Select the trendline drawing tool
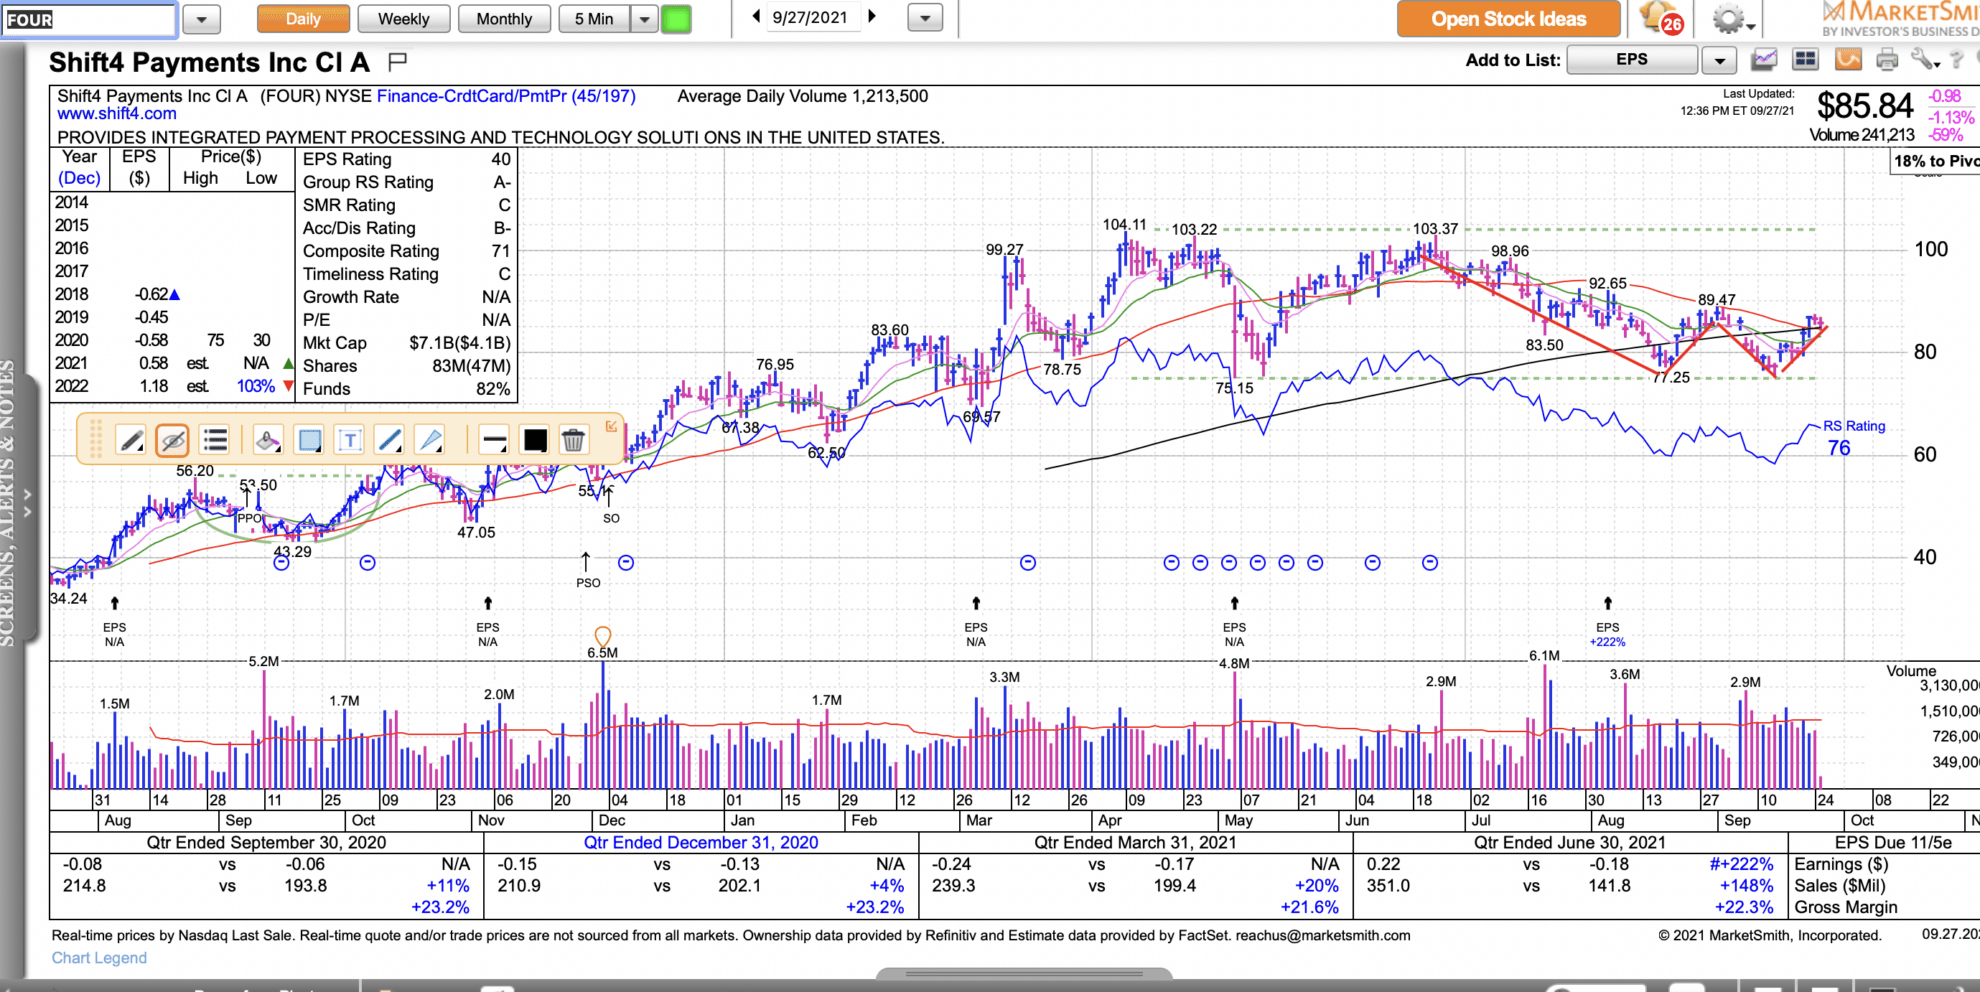The width and height of the screenshot is (1980, 992). 390,440
